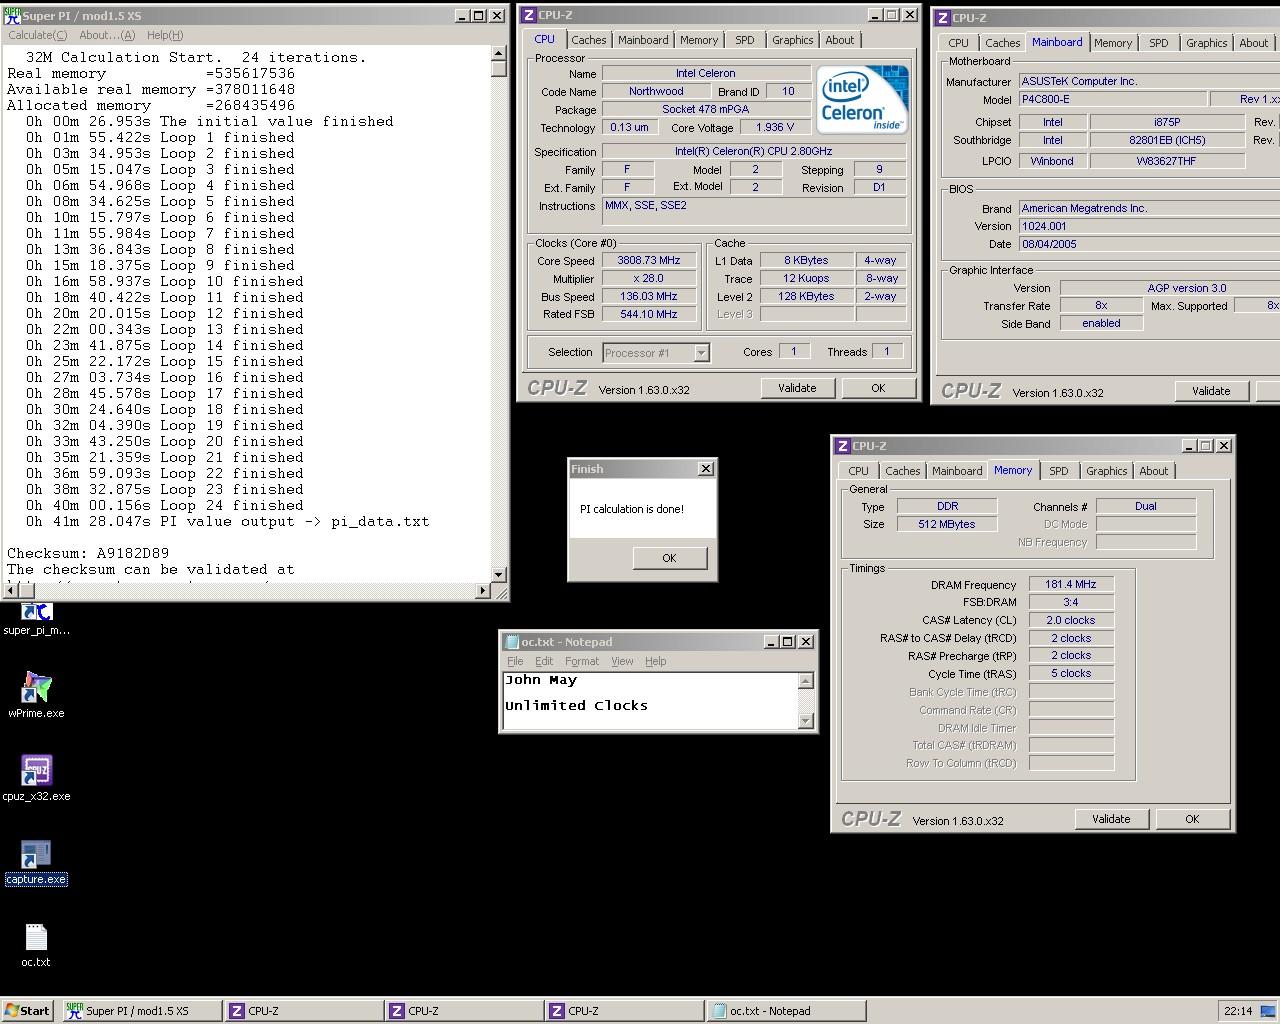The image size is (1280, 1024).
Task: Switch to Super PI taskbar button
Action: pyautogui.click(x=141, y=1011)
